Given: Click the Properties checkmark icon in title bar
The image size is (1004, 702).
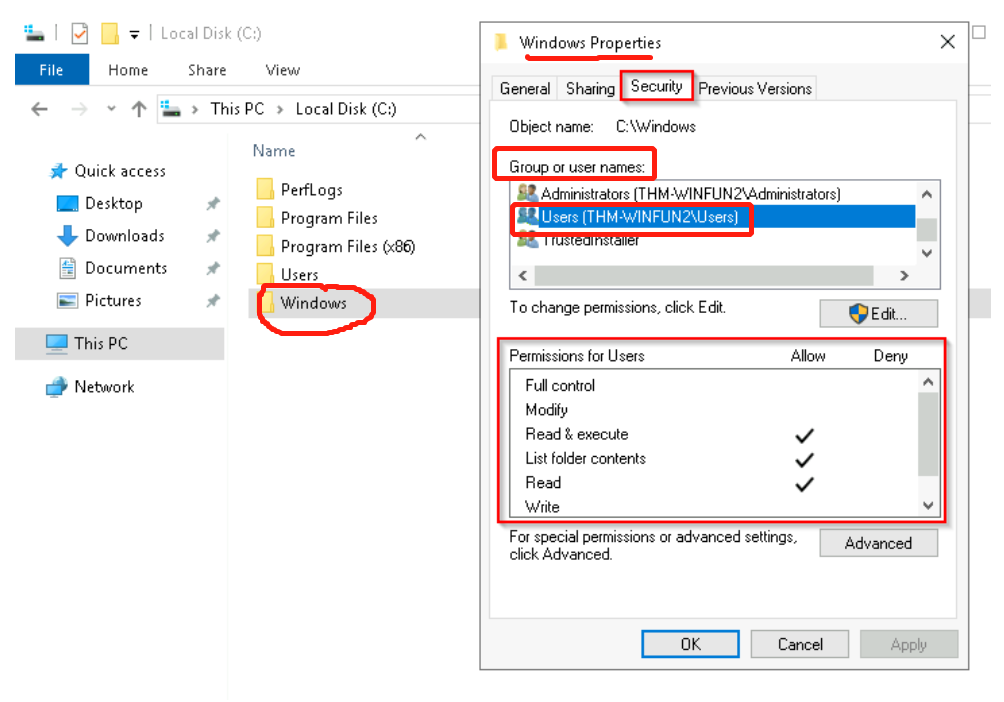Looking at the screenshot, I should tap(80, 34).
